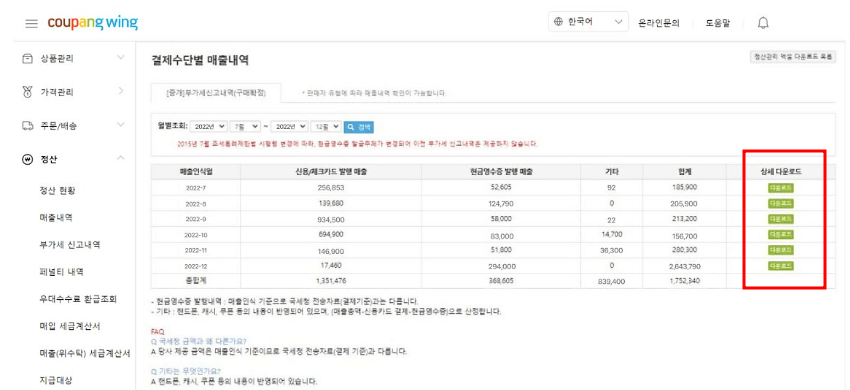The image size is (850, 390).
Task: Open the 한국어 language dropdown
Action: [x=588, y=22]
